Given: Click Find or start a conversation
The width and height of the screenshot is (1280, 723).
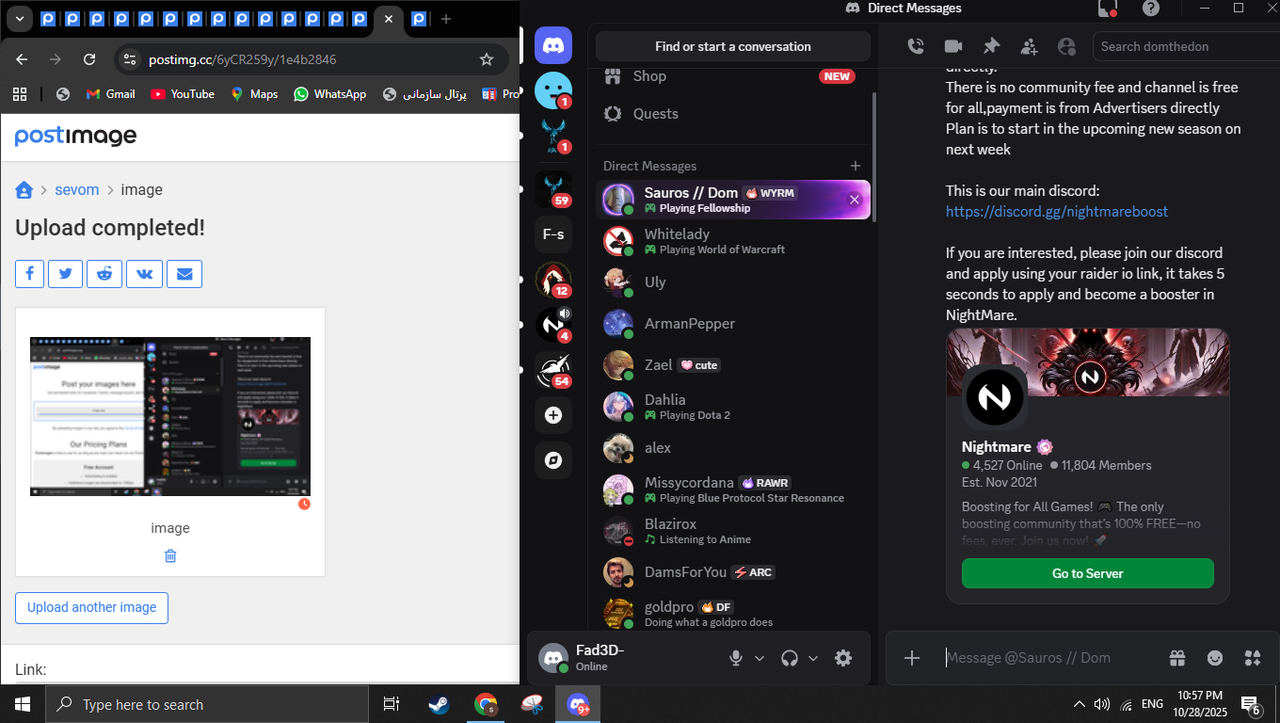Looking at the screenshot, I should pyautogui.click(x=733, y=46).
